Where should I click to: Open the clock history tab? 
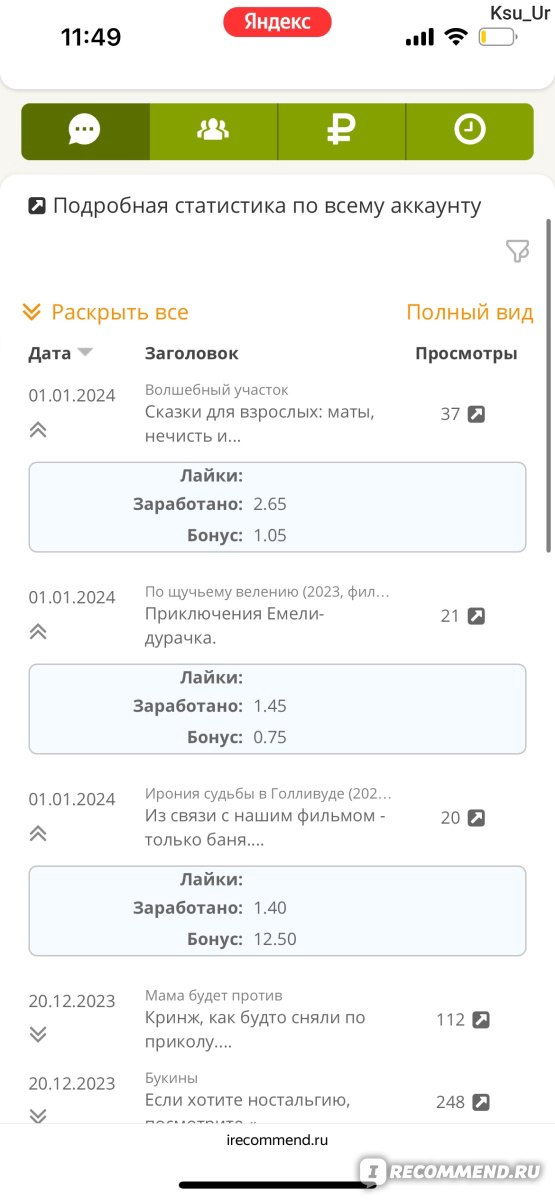click(x=470, y=130)
